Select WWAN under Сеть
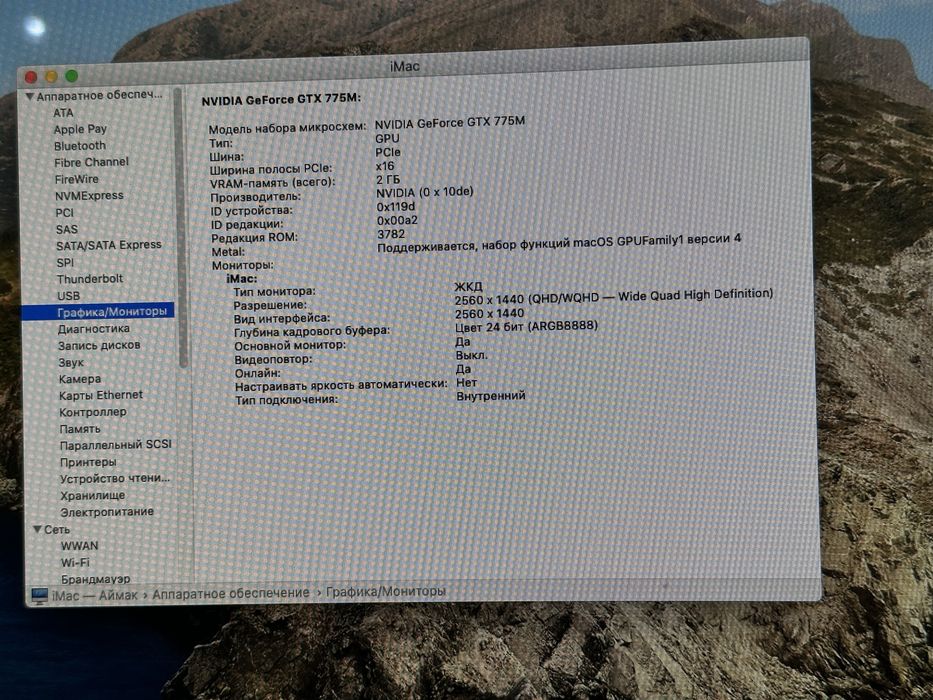 (79, 546)
